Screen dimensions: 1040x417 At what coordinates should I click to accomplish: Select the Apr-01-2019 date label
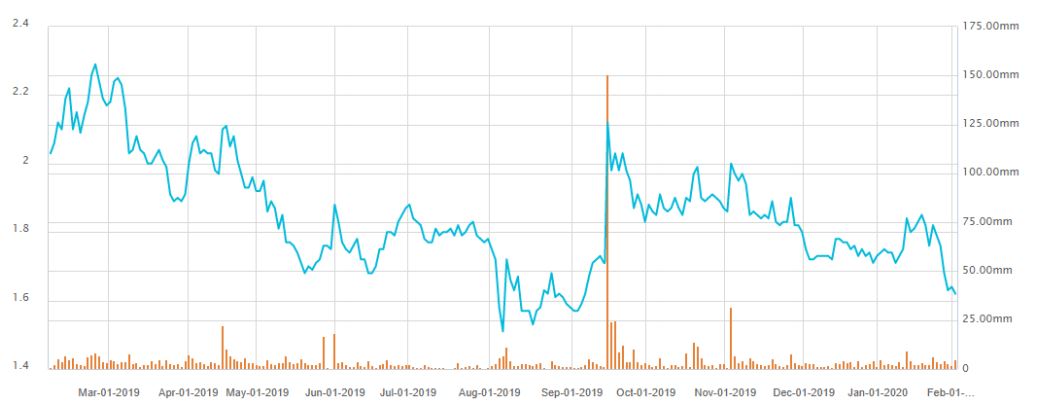point(188,392)
